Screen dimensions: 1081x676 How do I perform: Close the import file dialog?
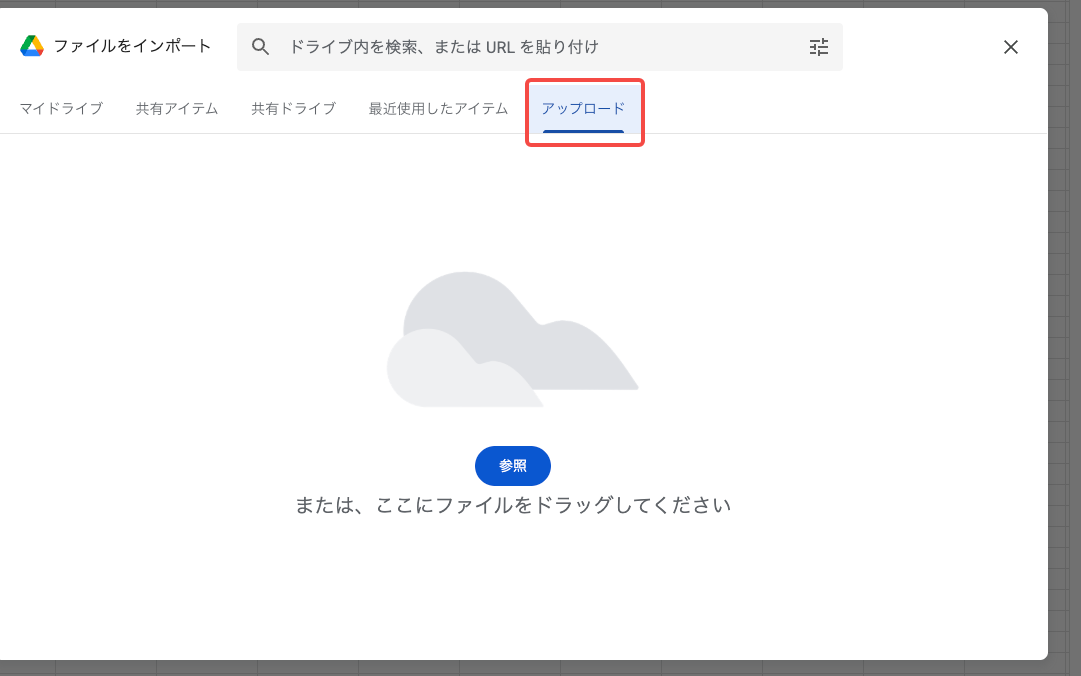[x=1010, y=47]
